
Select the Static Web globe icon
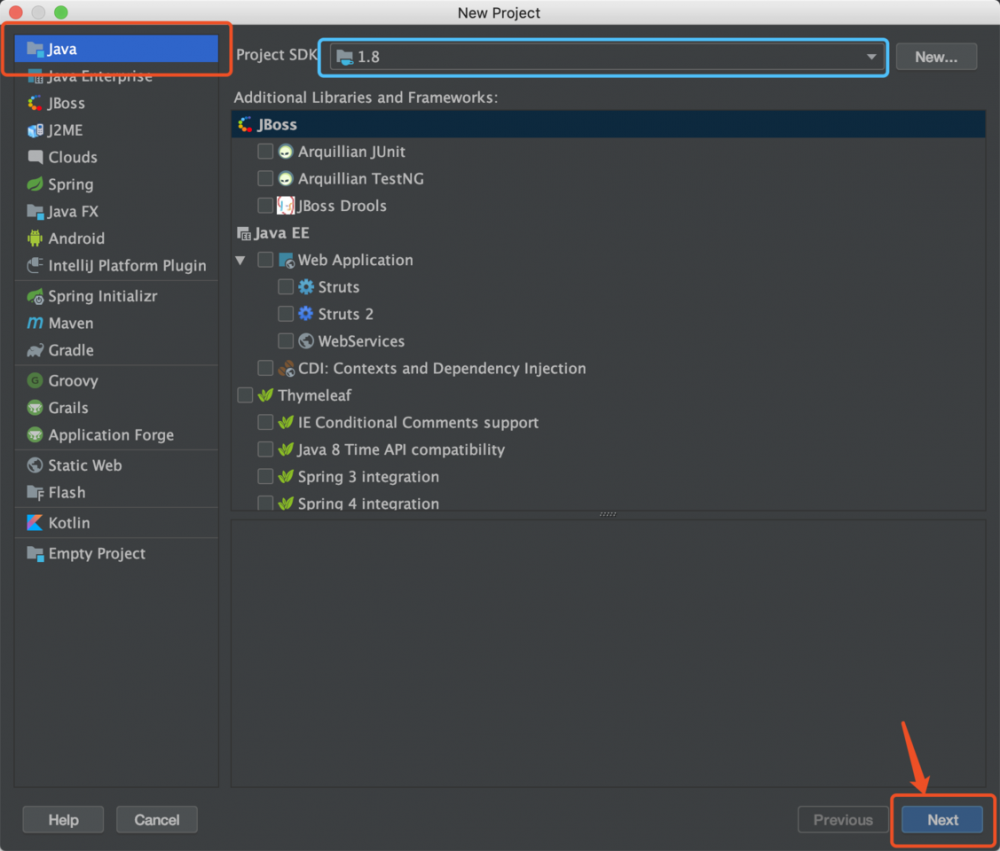(x=35, y=465)
